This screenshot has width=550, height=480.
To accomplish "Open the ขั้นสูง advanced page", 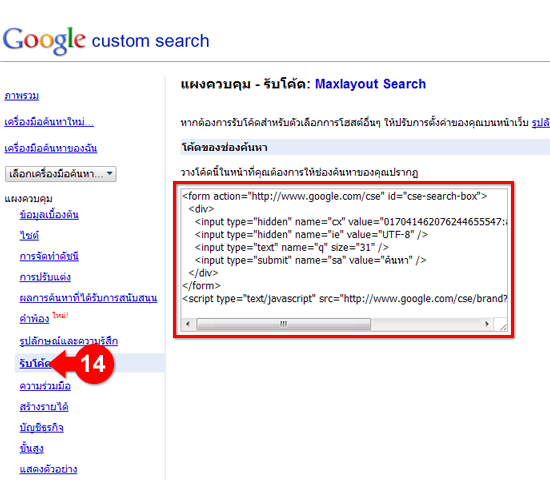I will (x=32, y=448).
